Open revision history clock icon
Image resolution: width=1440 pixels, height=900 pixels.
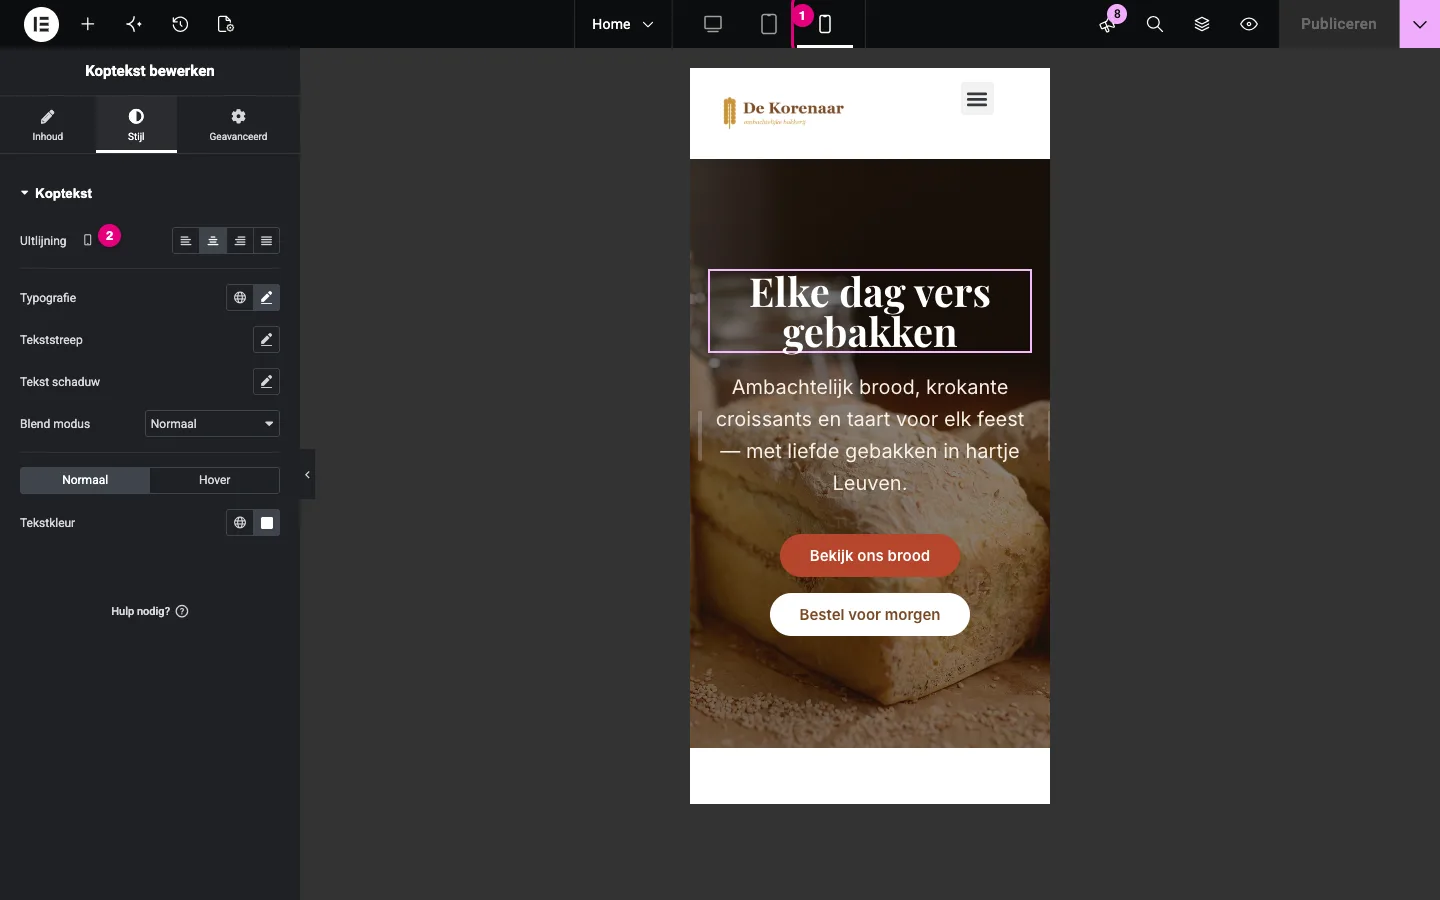click(x=180, y=24)
